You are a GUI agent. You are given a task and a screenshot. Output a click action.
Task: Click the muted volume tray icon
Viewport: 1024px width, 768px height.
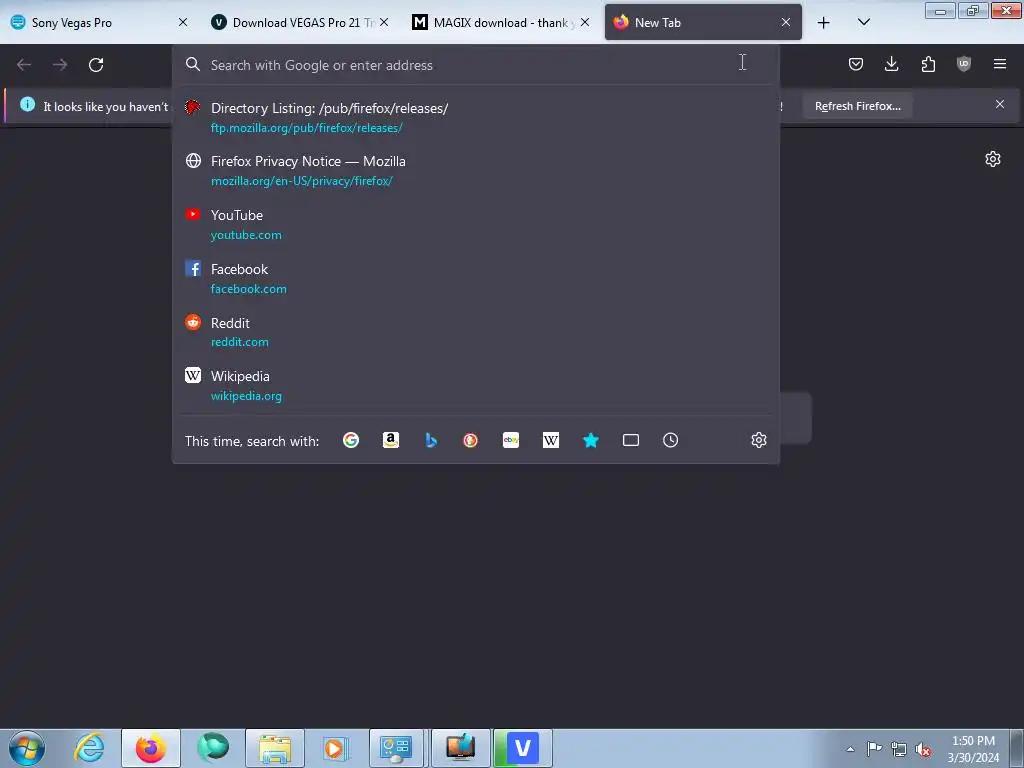point(923,749)
